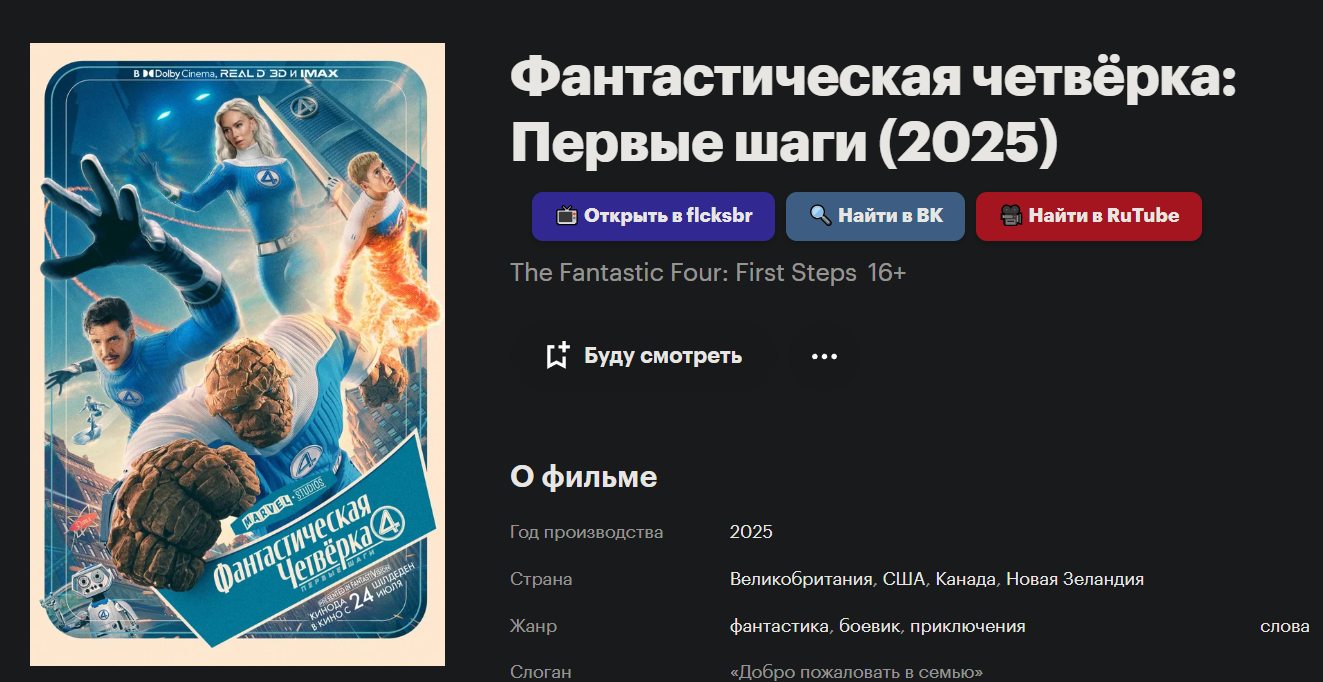Image resolution: width=1323 pixels, height=682 pixels.
Task: Click the slogan «Добро пожаловать в семью»
Action: tap(857, 673)
